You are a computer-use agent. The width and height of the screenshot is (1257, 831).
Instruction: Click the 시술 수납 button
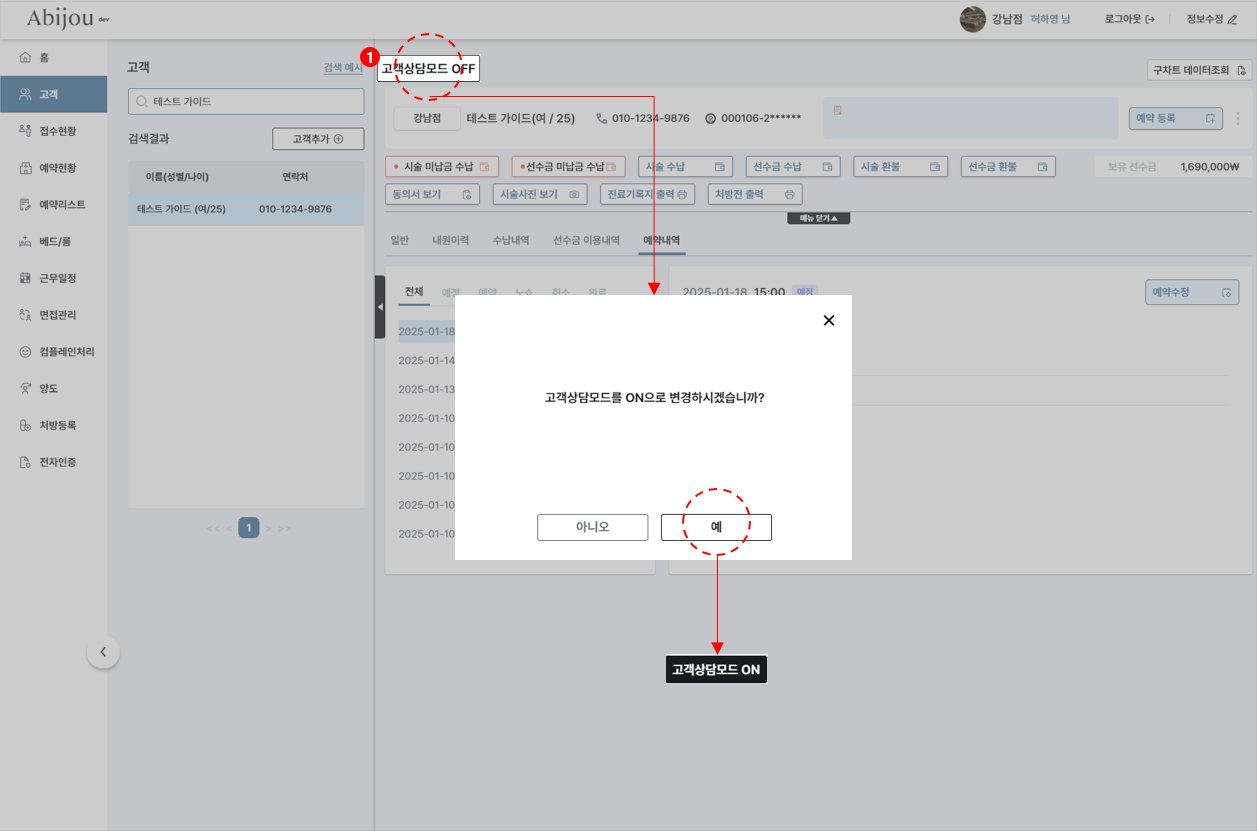[x=686, y=167]
